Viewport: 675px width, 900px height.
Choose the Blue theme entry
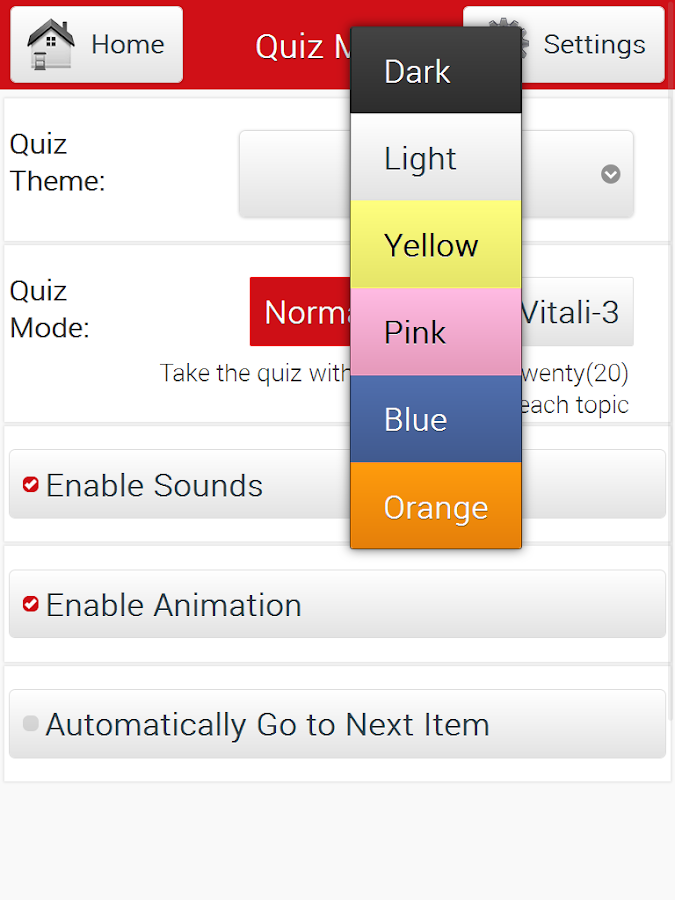coord(435,419)
